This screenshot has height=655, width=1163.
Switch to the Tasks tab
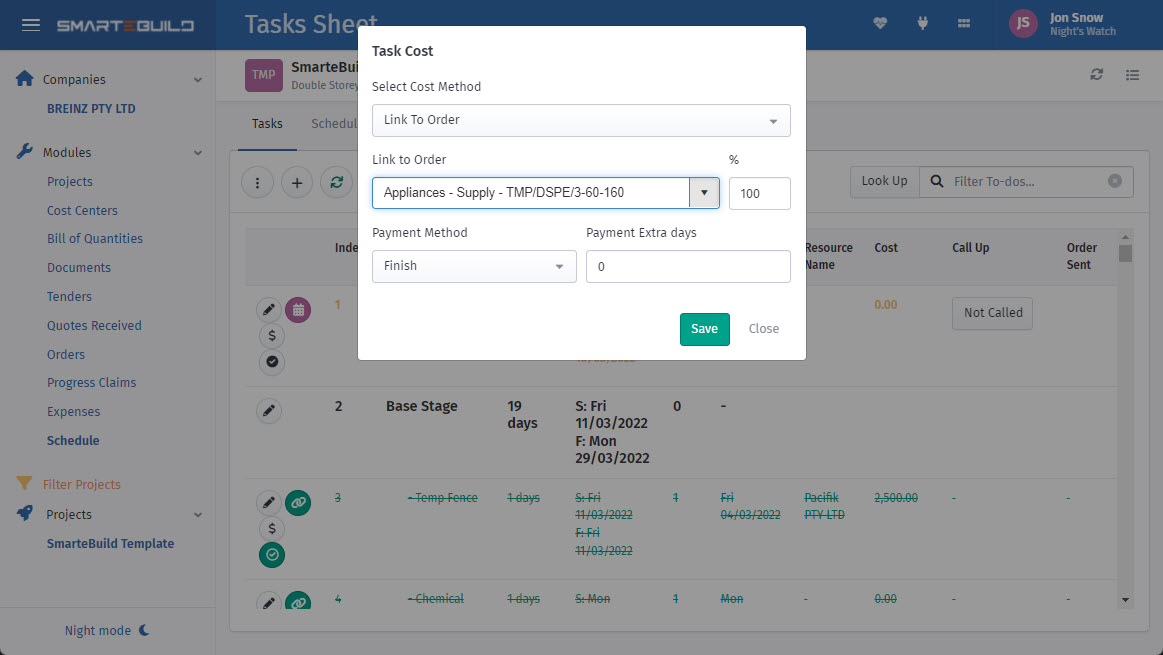(267, 124)
